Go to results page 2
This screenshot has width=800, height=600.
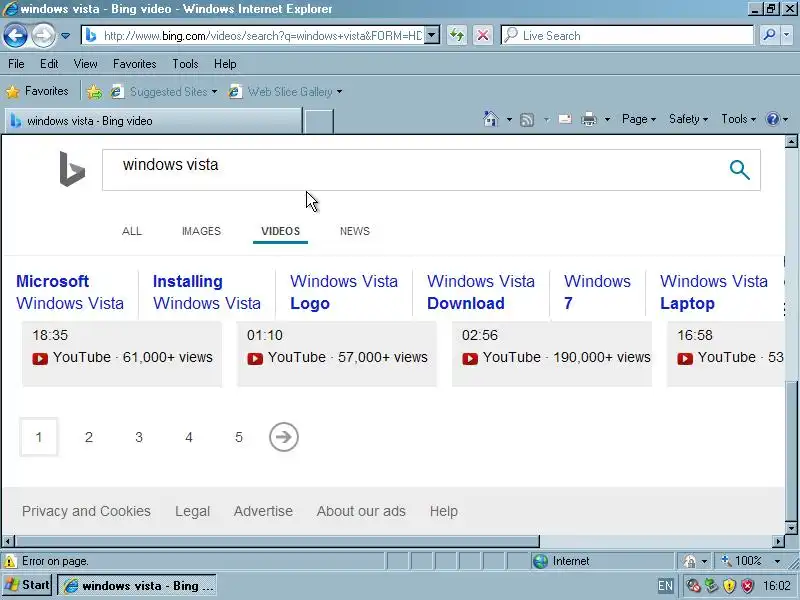[x=89, y=437]
